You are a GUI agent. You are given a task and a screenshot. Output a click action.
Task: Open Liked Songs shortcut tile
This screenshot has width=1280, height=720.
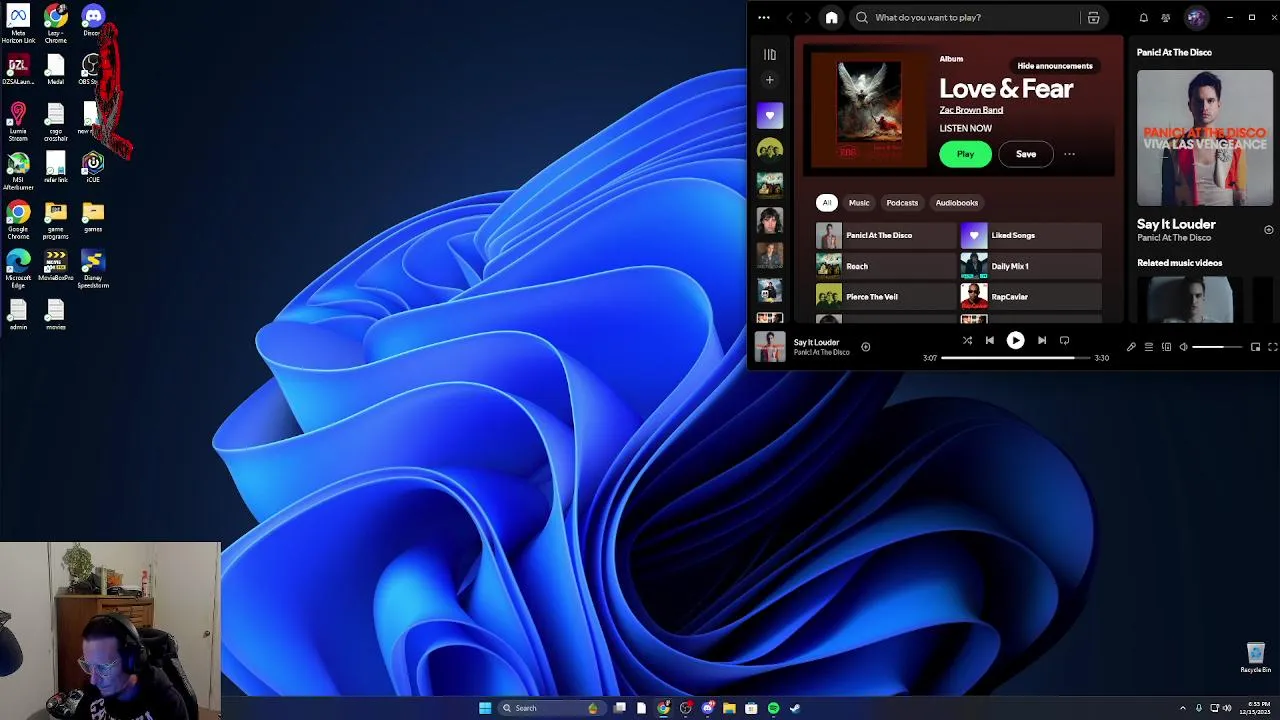click(1031, 236)
